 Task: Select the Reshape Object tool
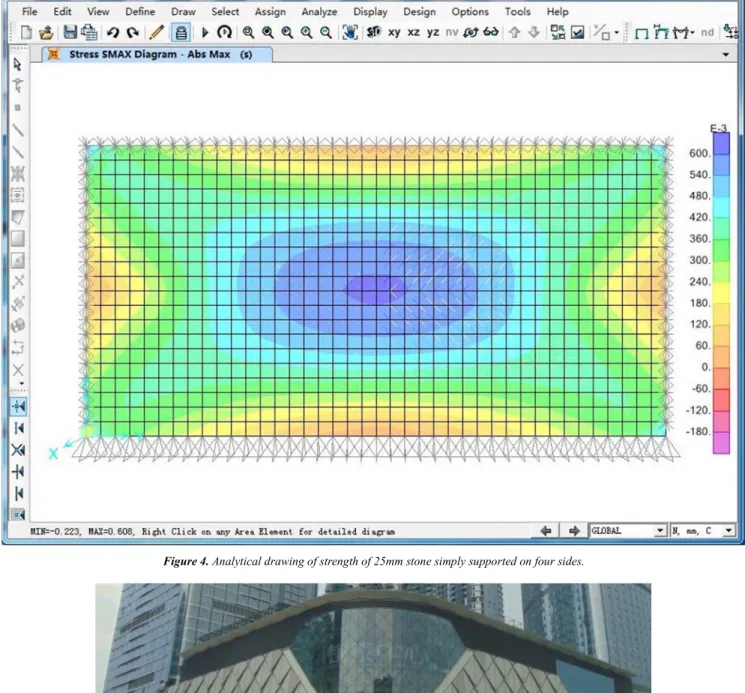[x=18, y=85]
